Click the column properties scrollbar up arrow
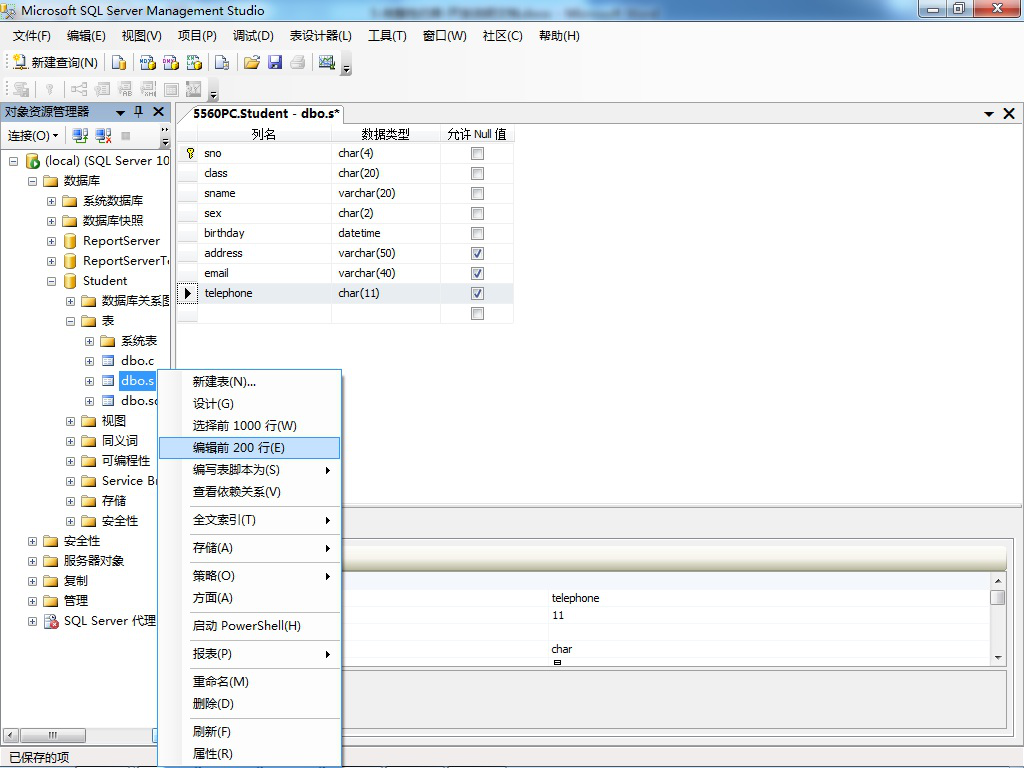 (997, 581)
